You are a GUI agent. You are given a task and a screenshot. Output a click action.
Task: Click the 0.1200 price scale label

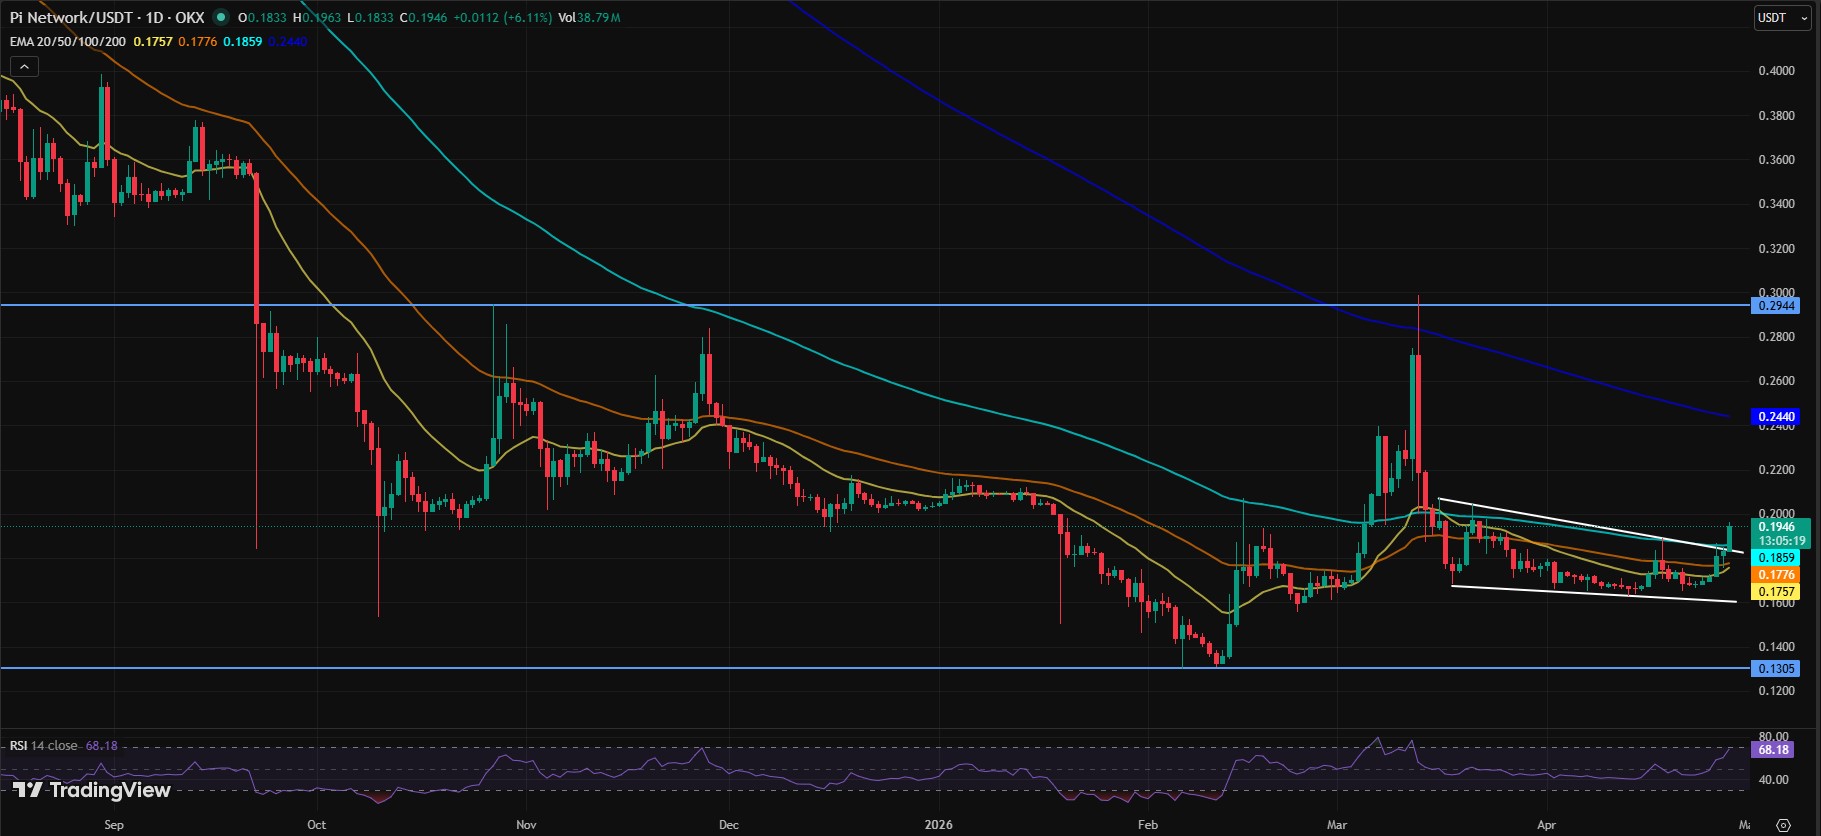click(x=1776, y=691)
